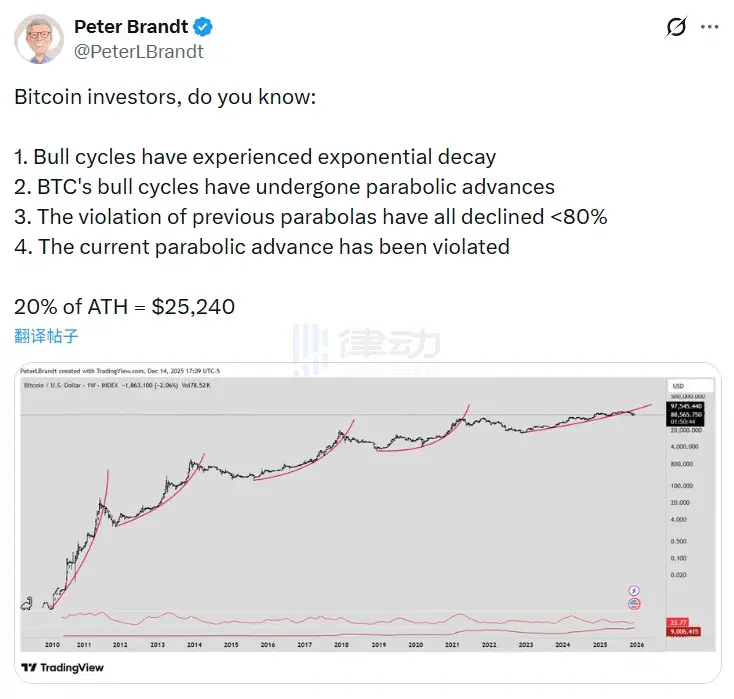Click the US flag icon on the chart
Screen dimensions: 734x699
632,604
